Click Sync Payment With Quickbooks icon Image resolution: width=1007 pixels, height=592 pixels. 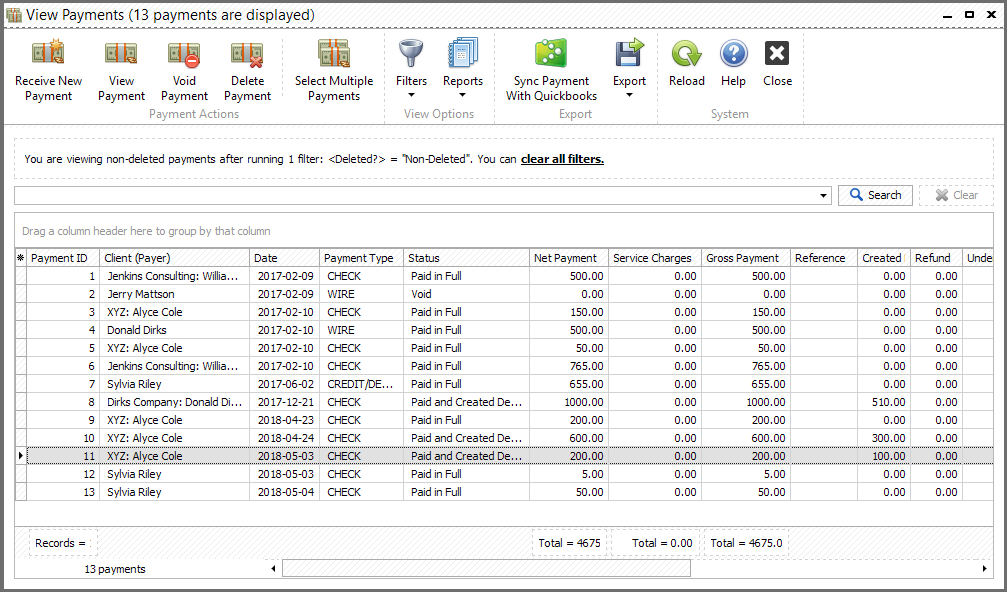pos(551,53)
